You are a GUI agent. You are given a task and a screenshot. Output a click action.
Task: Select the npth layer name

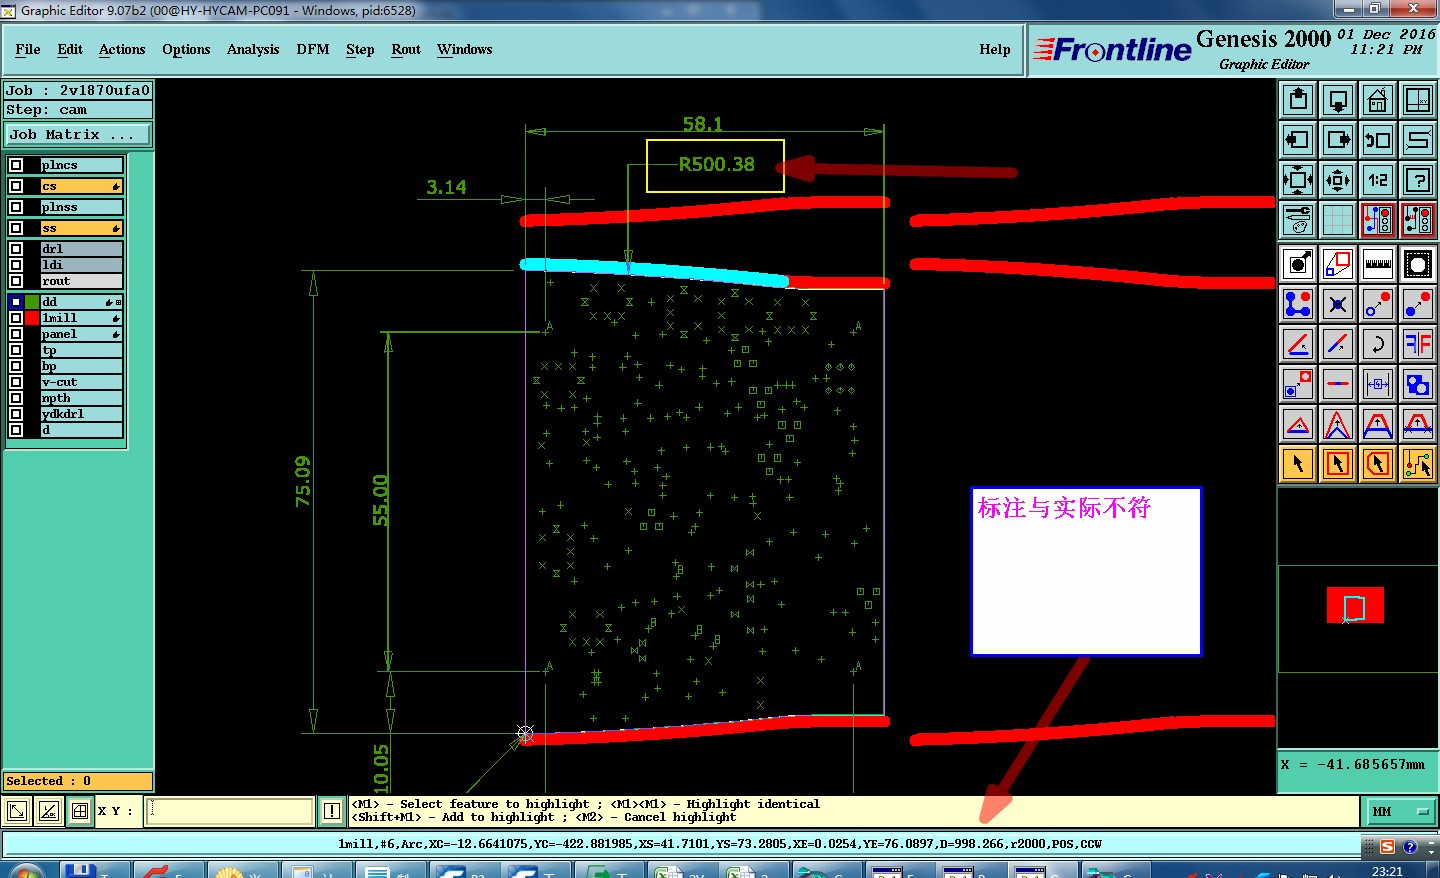click(x=81, y=398)
